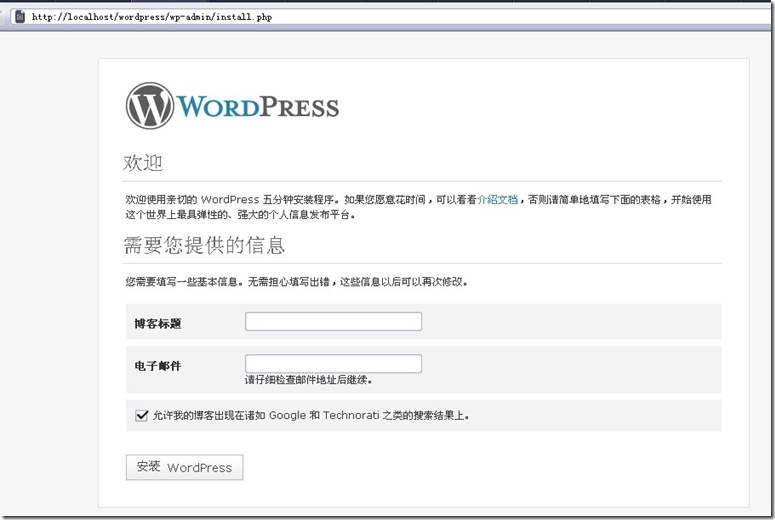This screenshot has width=775, height=520.
Task: Click the 请仔细检查邮件地址后继续 hint text
Action: pyautogui.click(x=308, y=380)
